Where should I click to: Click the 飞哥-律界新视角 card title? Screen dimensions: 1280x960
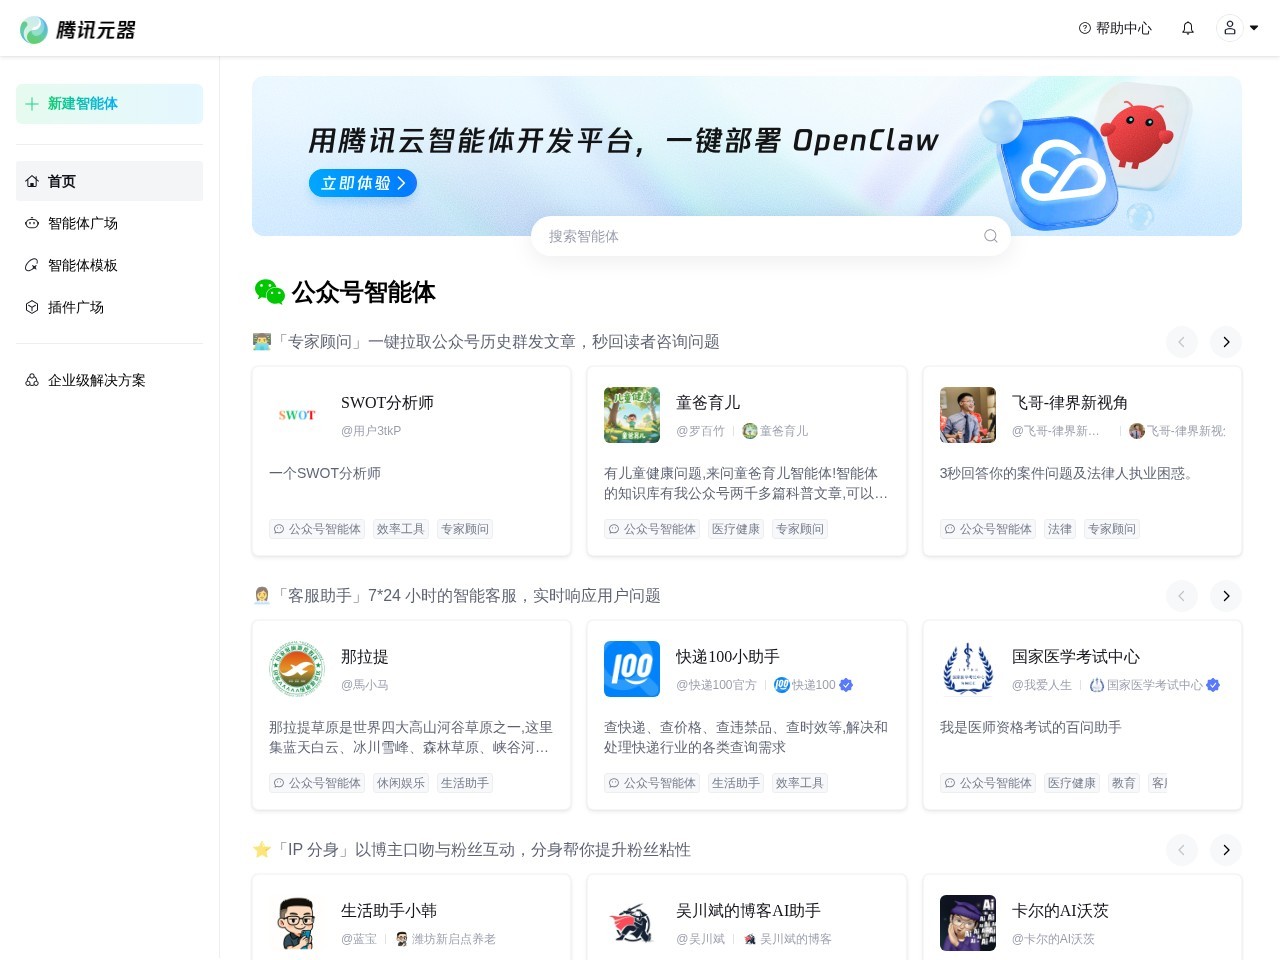pyautogui.click(x=1070, y=403)
